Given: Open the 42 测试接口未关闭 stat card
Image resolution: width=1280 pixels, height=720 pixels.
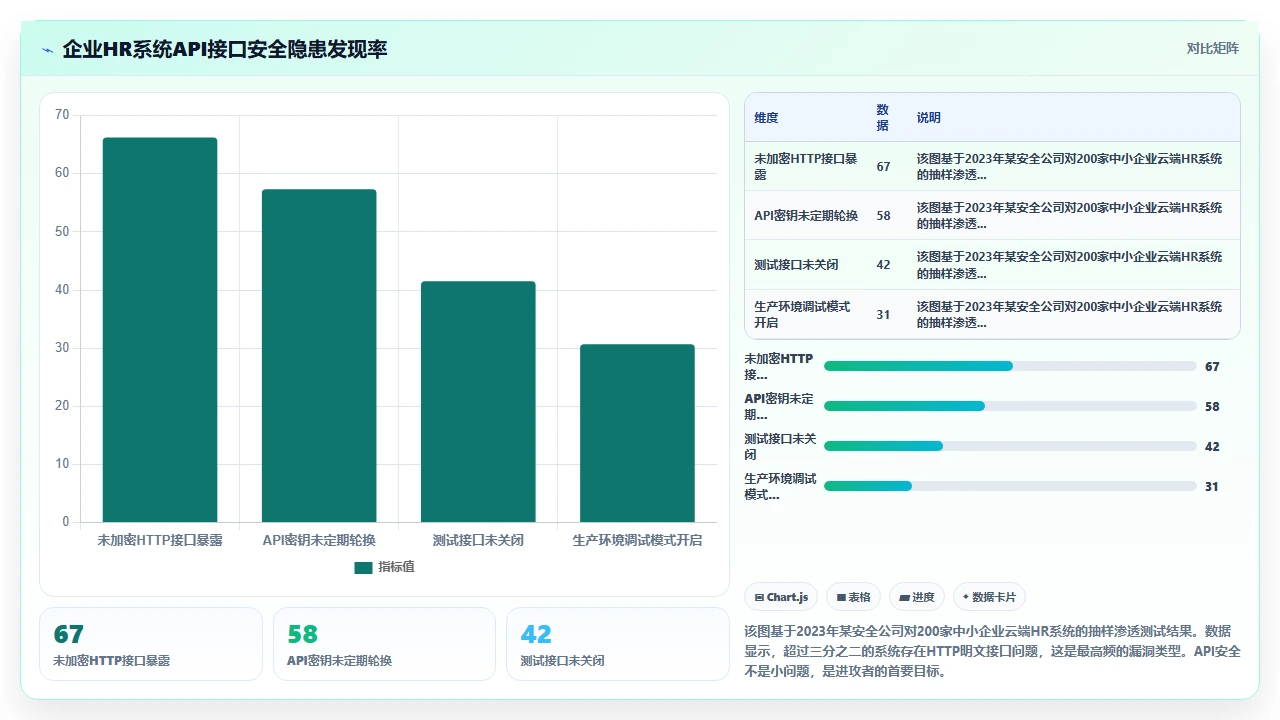Looking at the screenshot, I should 618,644.
